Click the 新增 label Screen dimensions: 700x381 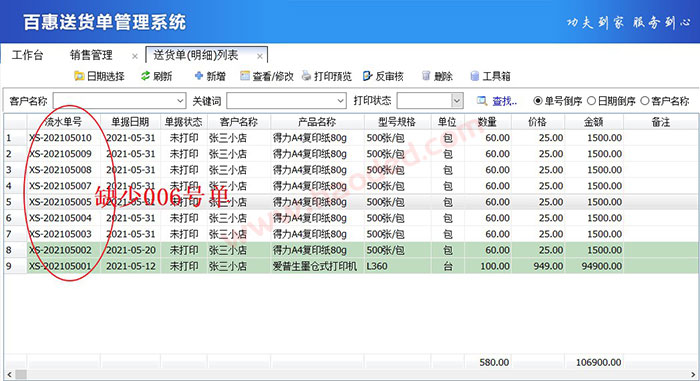coord(216,76)
